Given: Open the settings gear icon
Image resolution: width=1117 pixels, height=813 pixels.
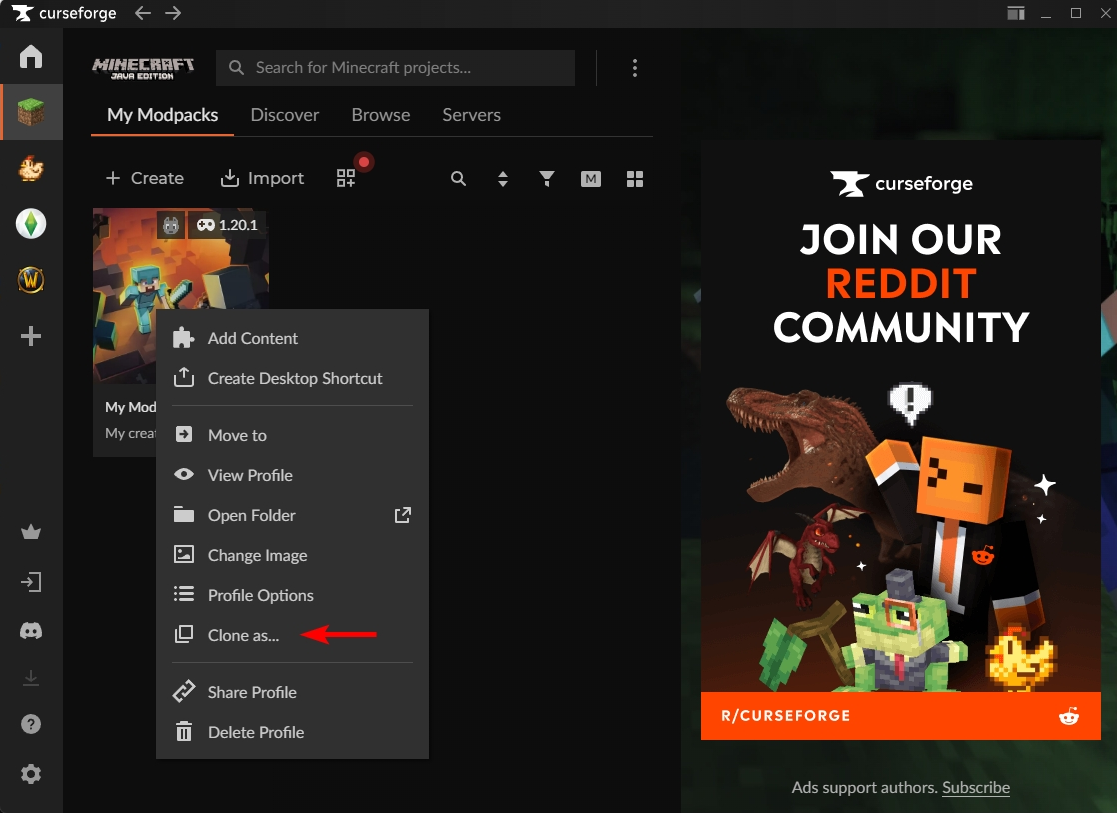Looking at the screenshot, I should (x=31, y=774).
